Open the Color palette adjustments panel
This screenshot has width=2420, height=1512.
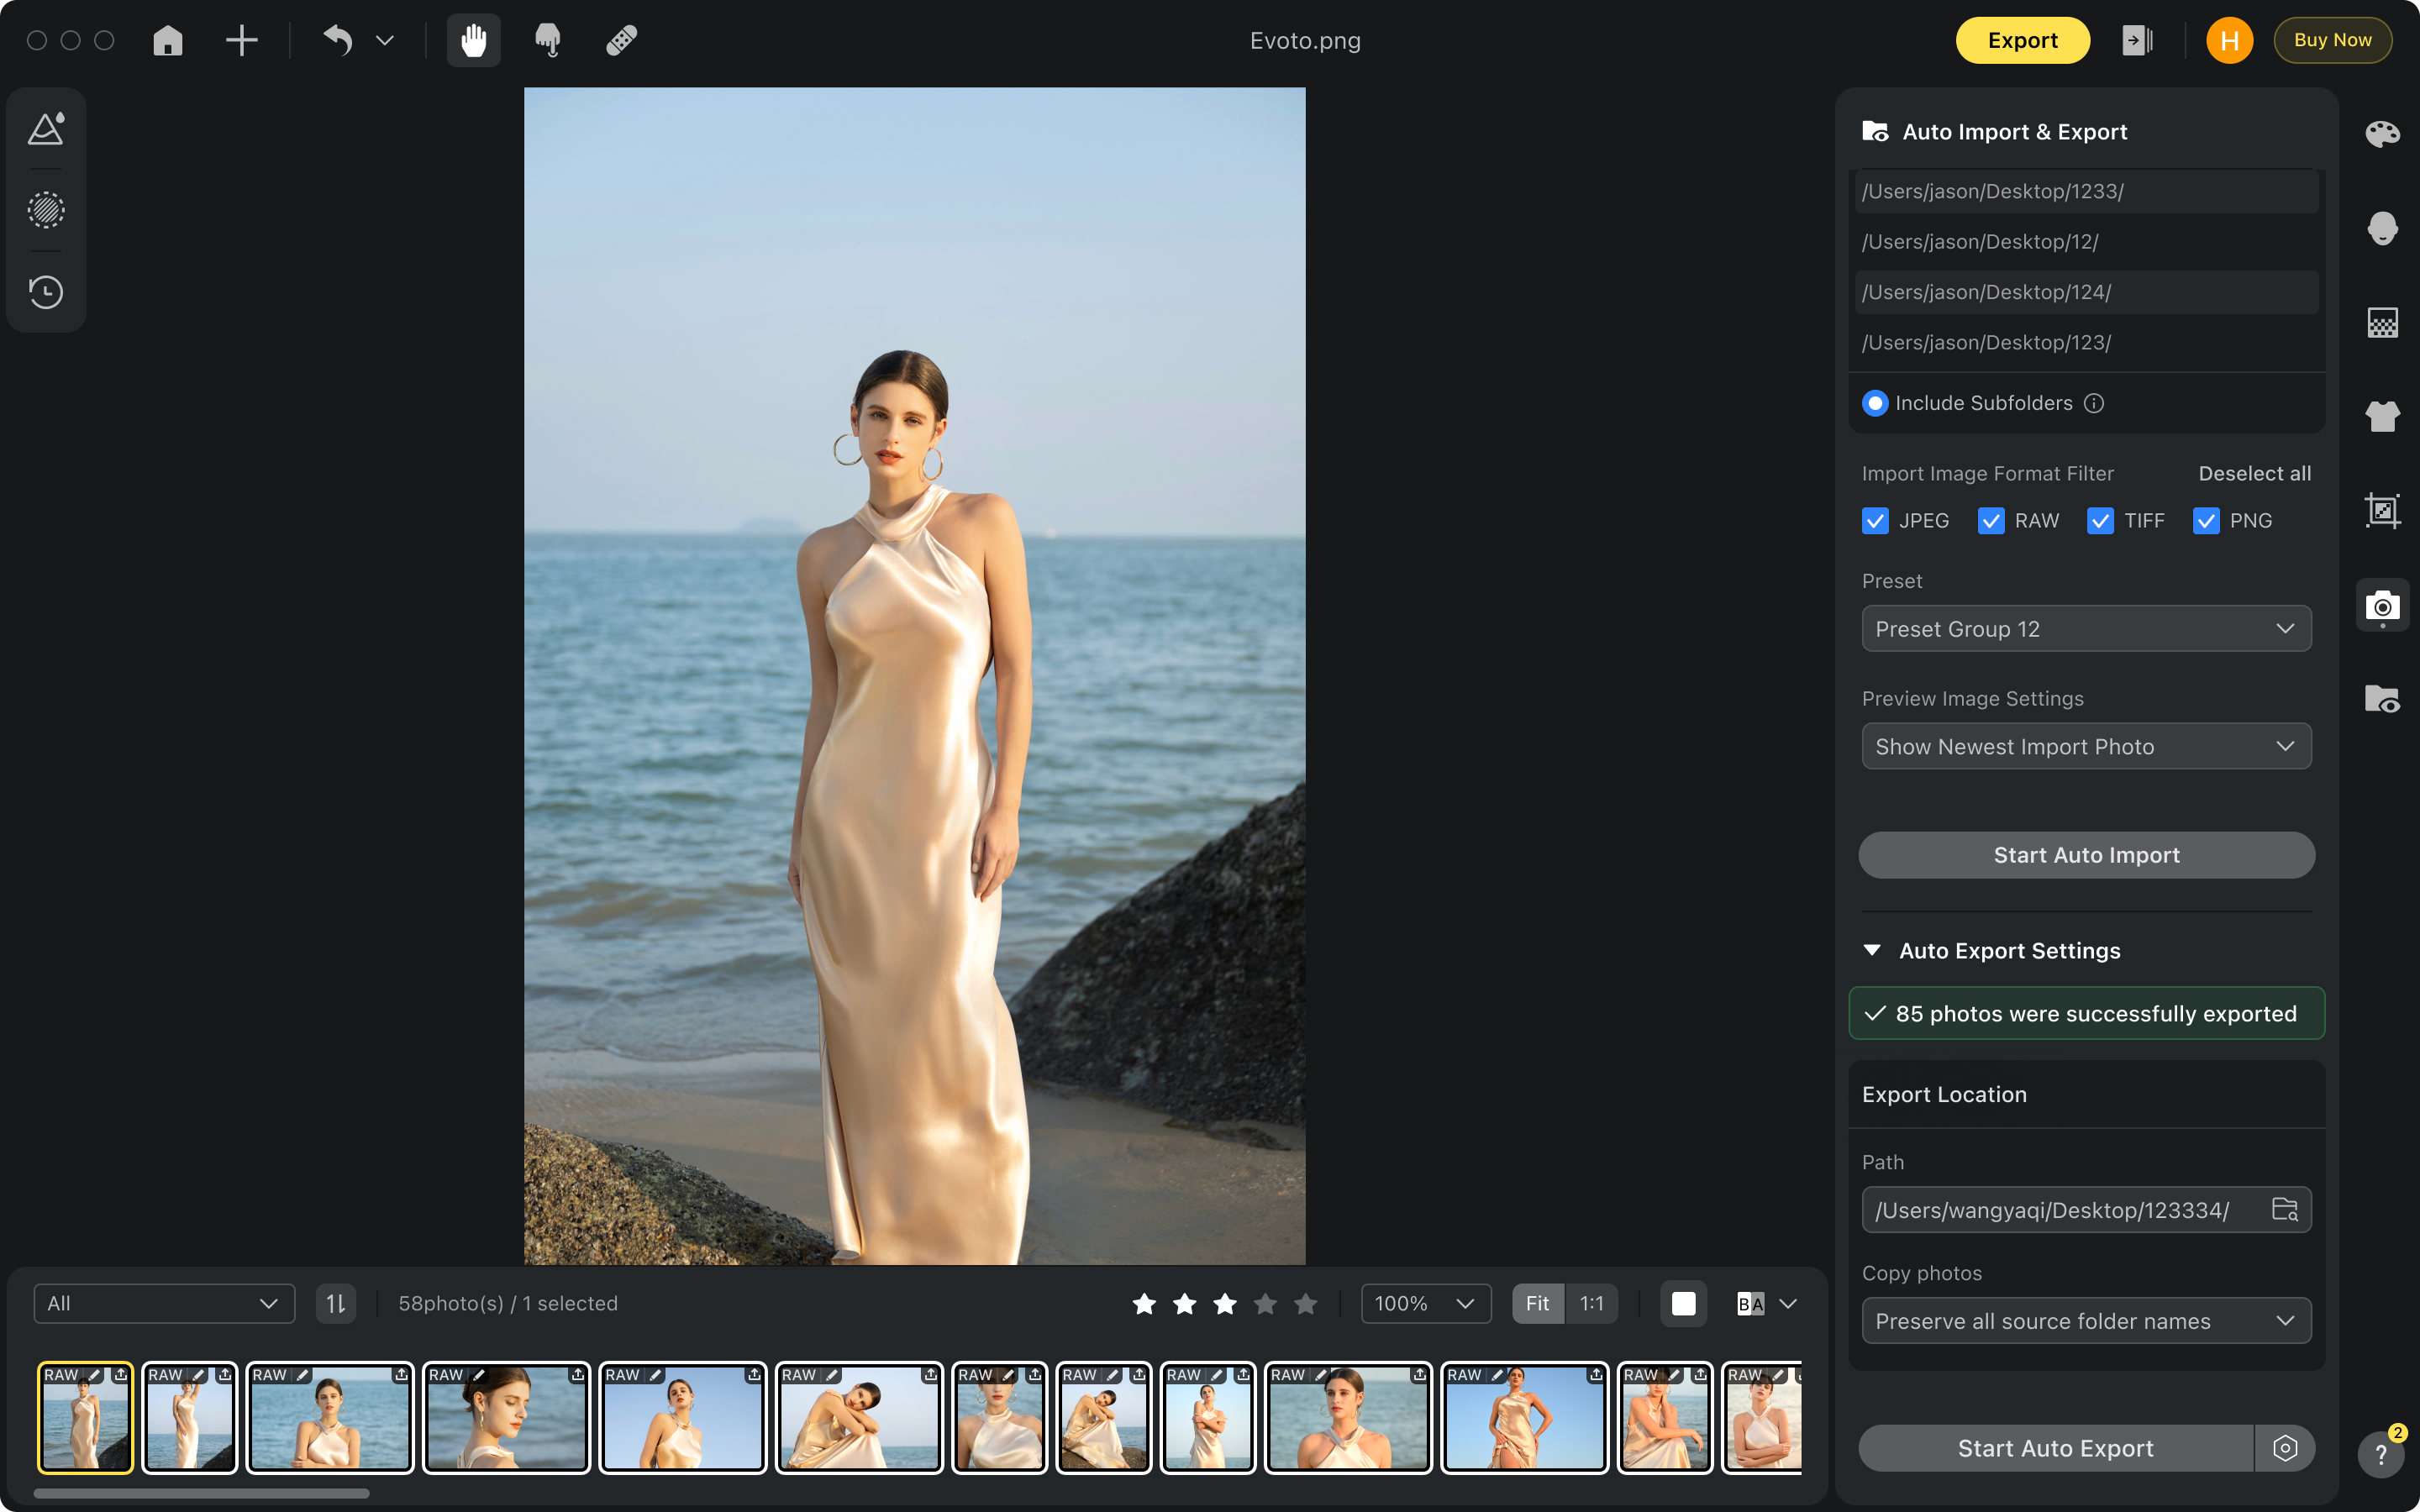(x=2383, y=133)
